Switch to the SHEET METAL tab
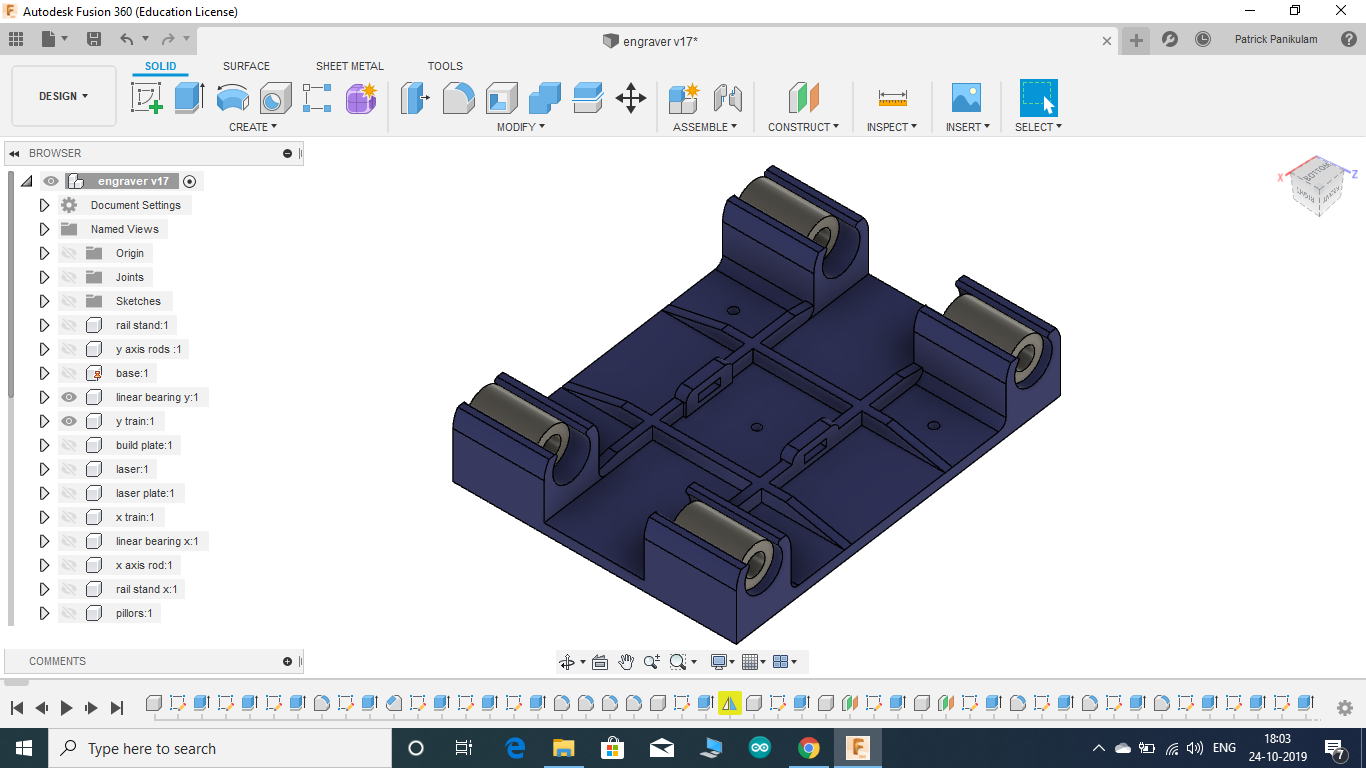The height and width of the screenshot is (768, 1366). coord(349,66)
